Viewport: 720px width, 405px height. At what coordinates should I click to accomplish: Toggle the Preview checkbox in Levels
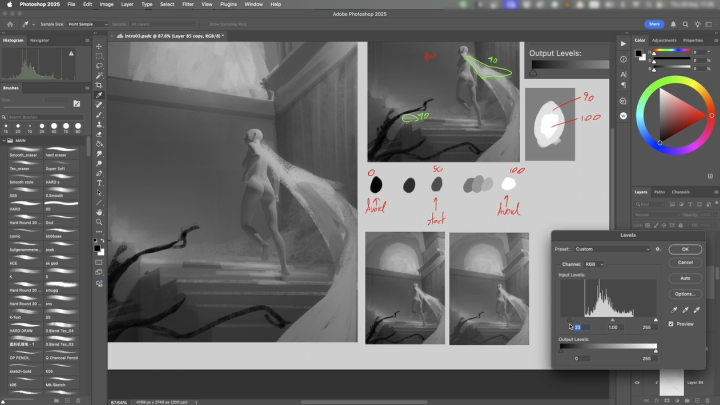(670, 324)
